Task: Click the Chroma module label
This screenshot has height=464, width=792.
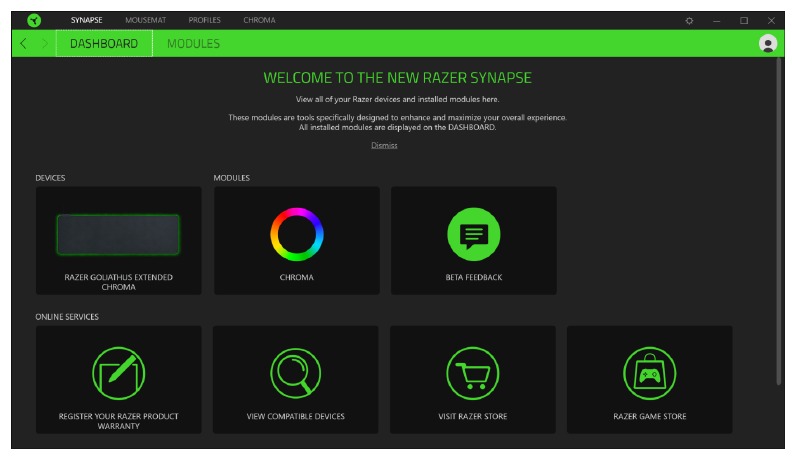Action: [296, 277]
